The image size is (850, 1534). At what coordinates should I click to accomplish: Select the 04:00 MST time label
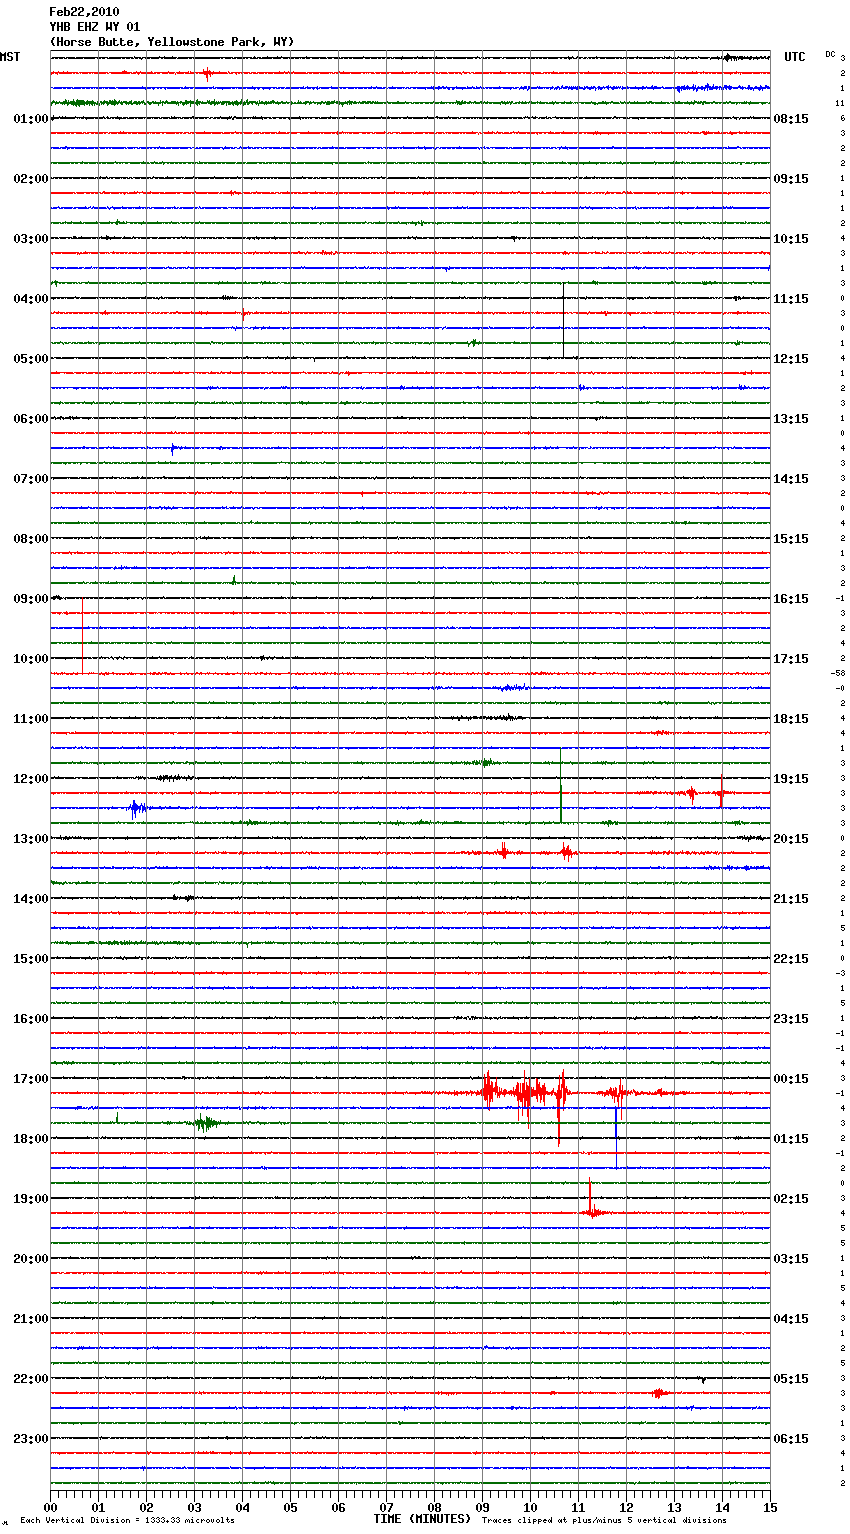(30, 299)
